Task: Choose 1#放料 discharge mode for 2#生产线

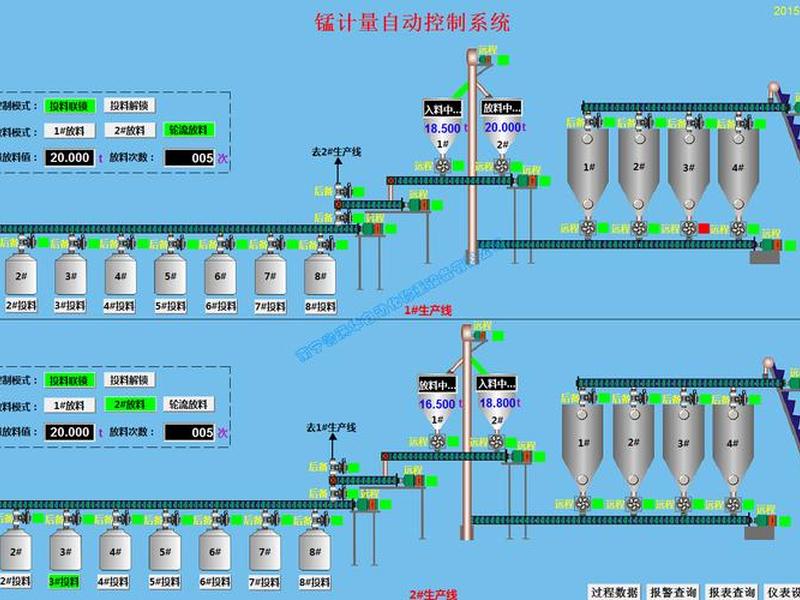Action: 69,405
